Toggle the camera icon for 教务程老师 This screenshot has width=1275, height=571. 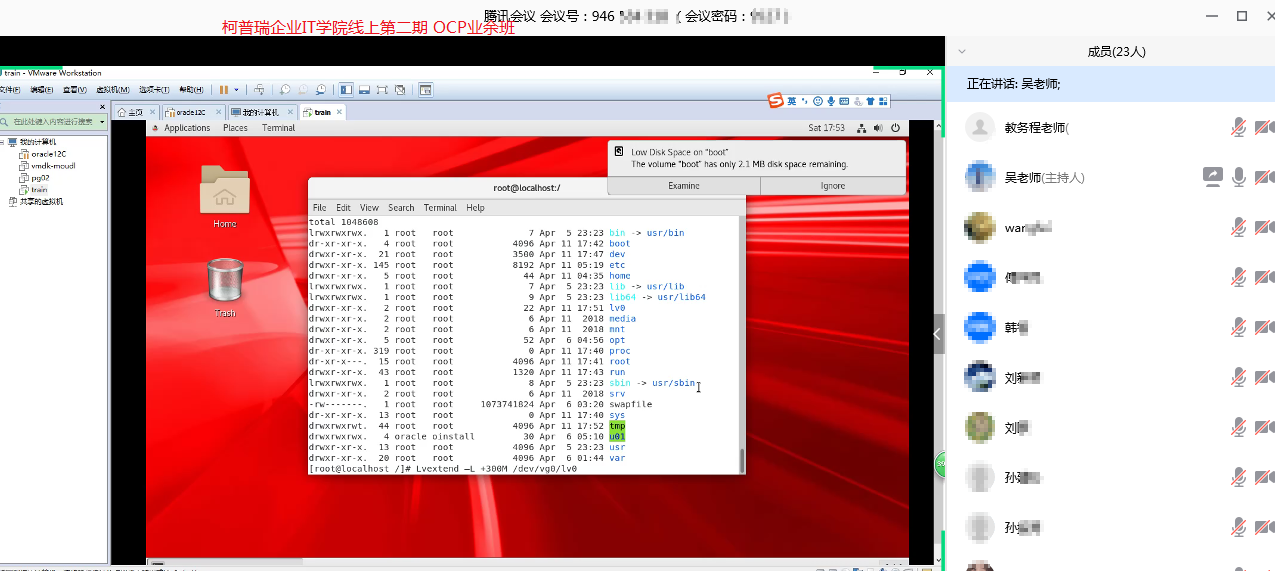1263,127
